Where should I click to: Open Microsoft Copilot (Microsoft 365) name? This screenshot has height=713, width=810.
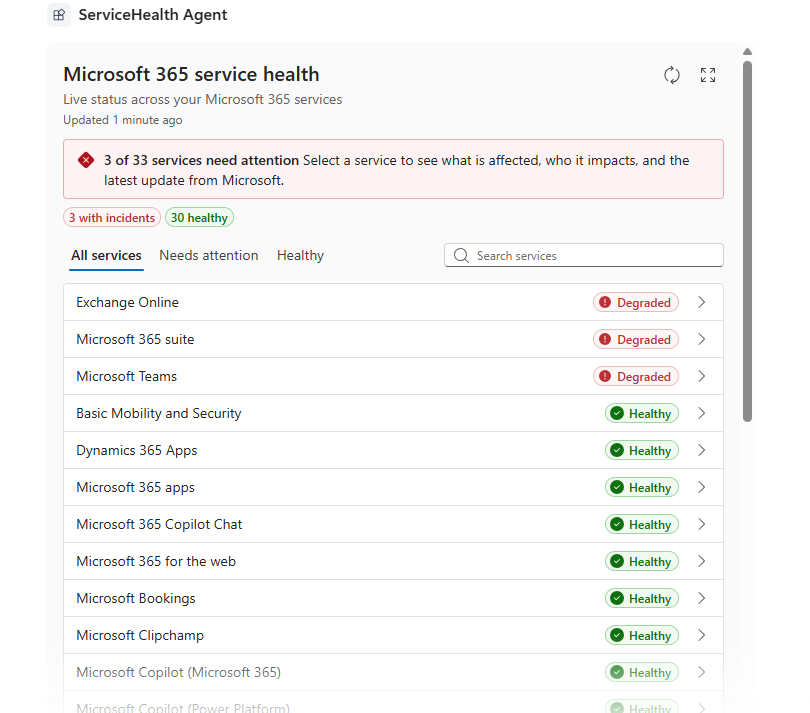click(x=179, y=672)
